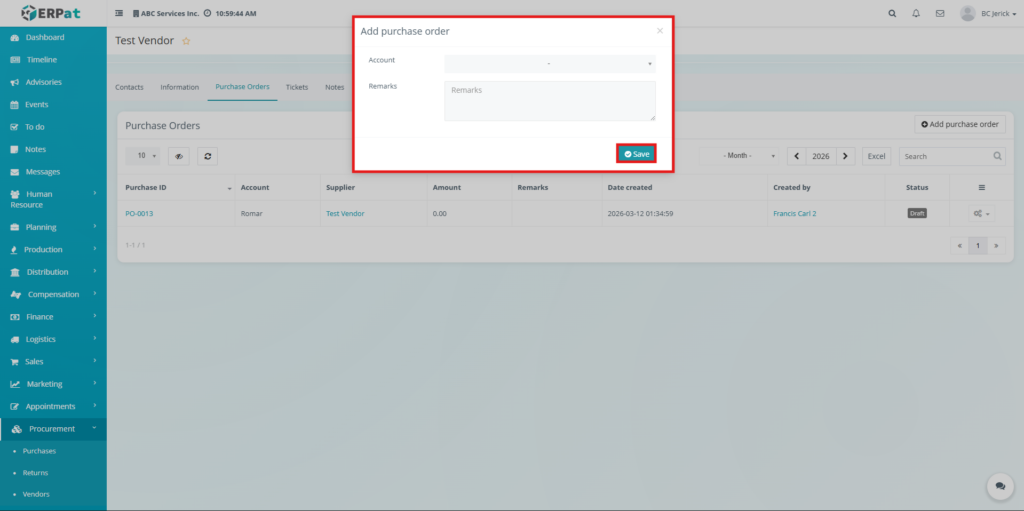The width and height of the screenshot is (1024, 511).
Task: Click the Add purchase order button
Action: pyautogui.click(x=960, y=124)
